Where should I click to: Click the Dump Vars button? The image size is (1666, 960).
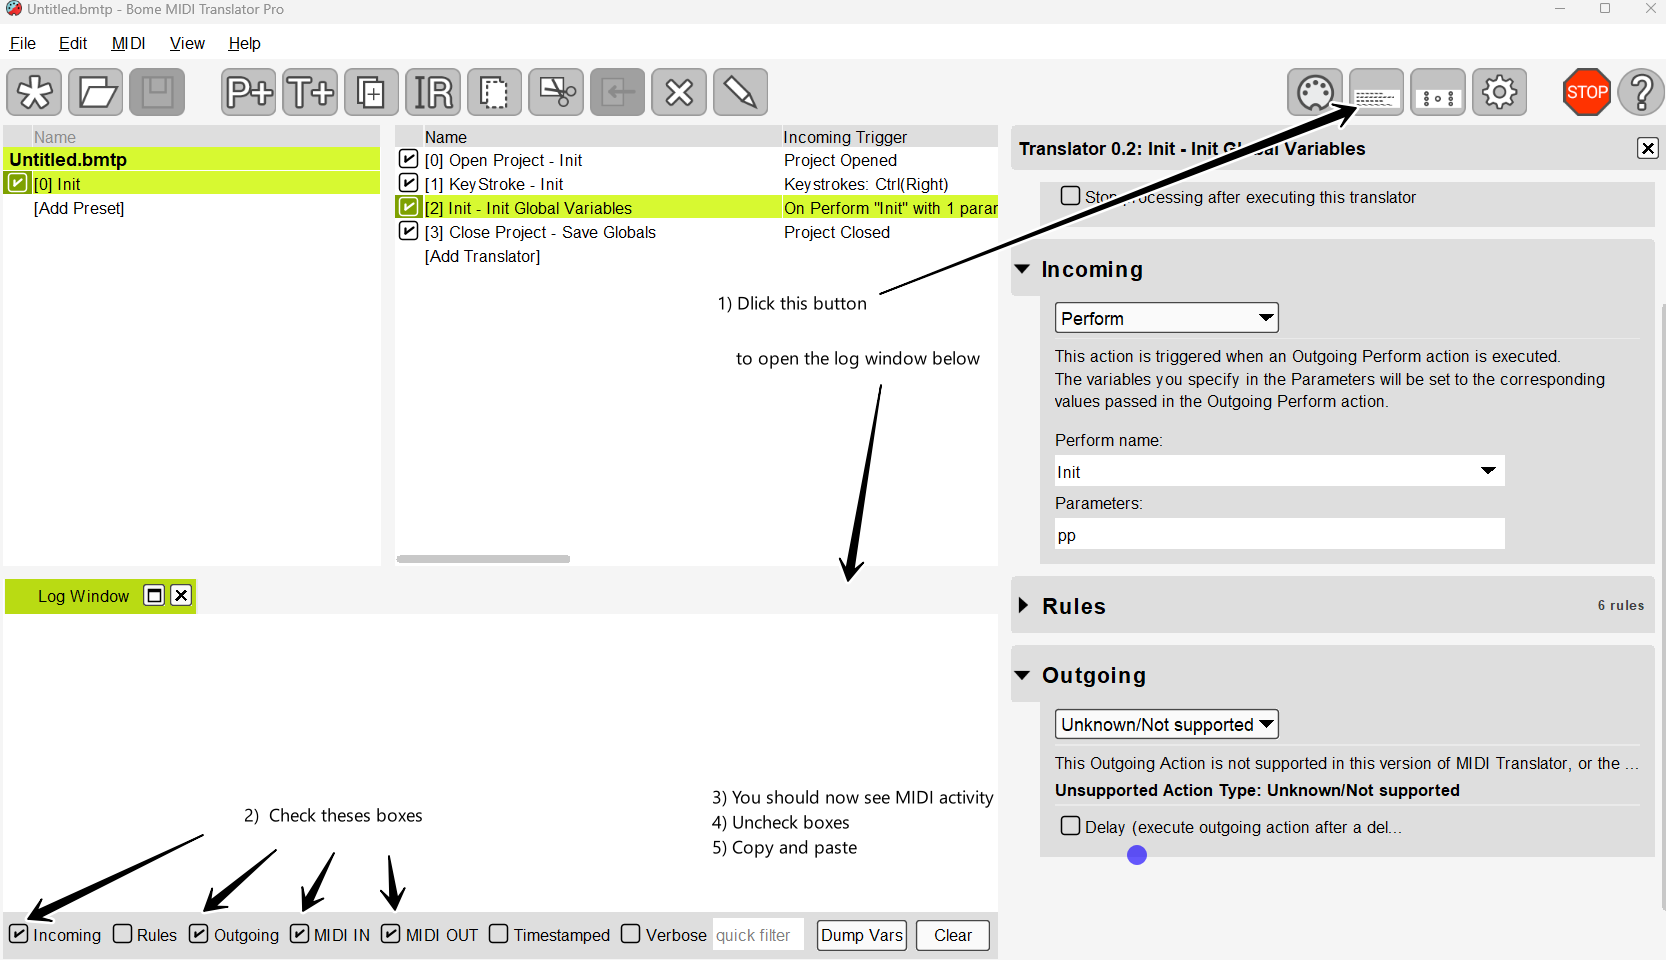click(861, 935)
